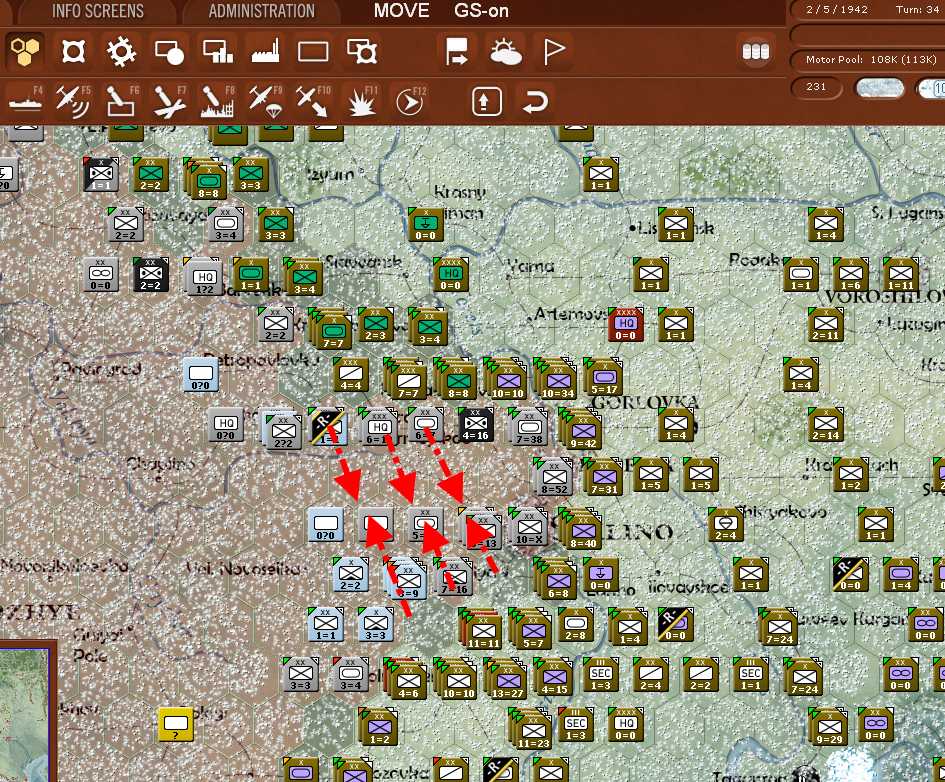Activate amphibious transport (F5) mode icon
Screen dimensions: 945x782
click(75, 101)
